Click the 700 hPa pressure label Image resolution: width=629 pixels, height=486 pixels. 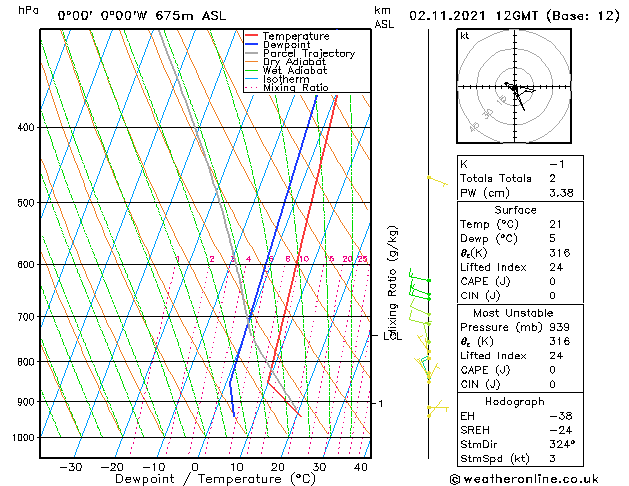click(26, 317)
